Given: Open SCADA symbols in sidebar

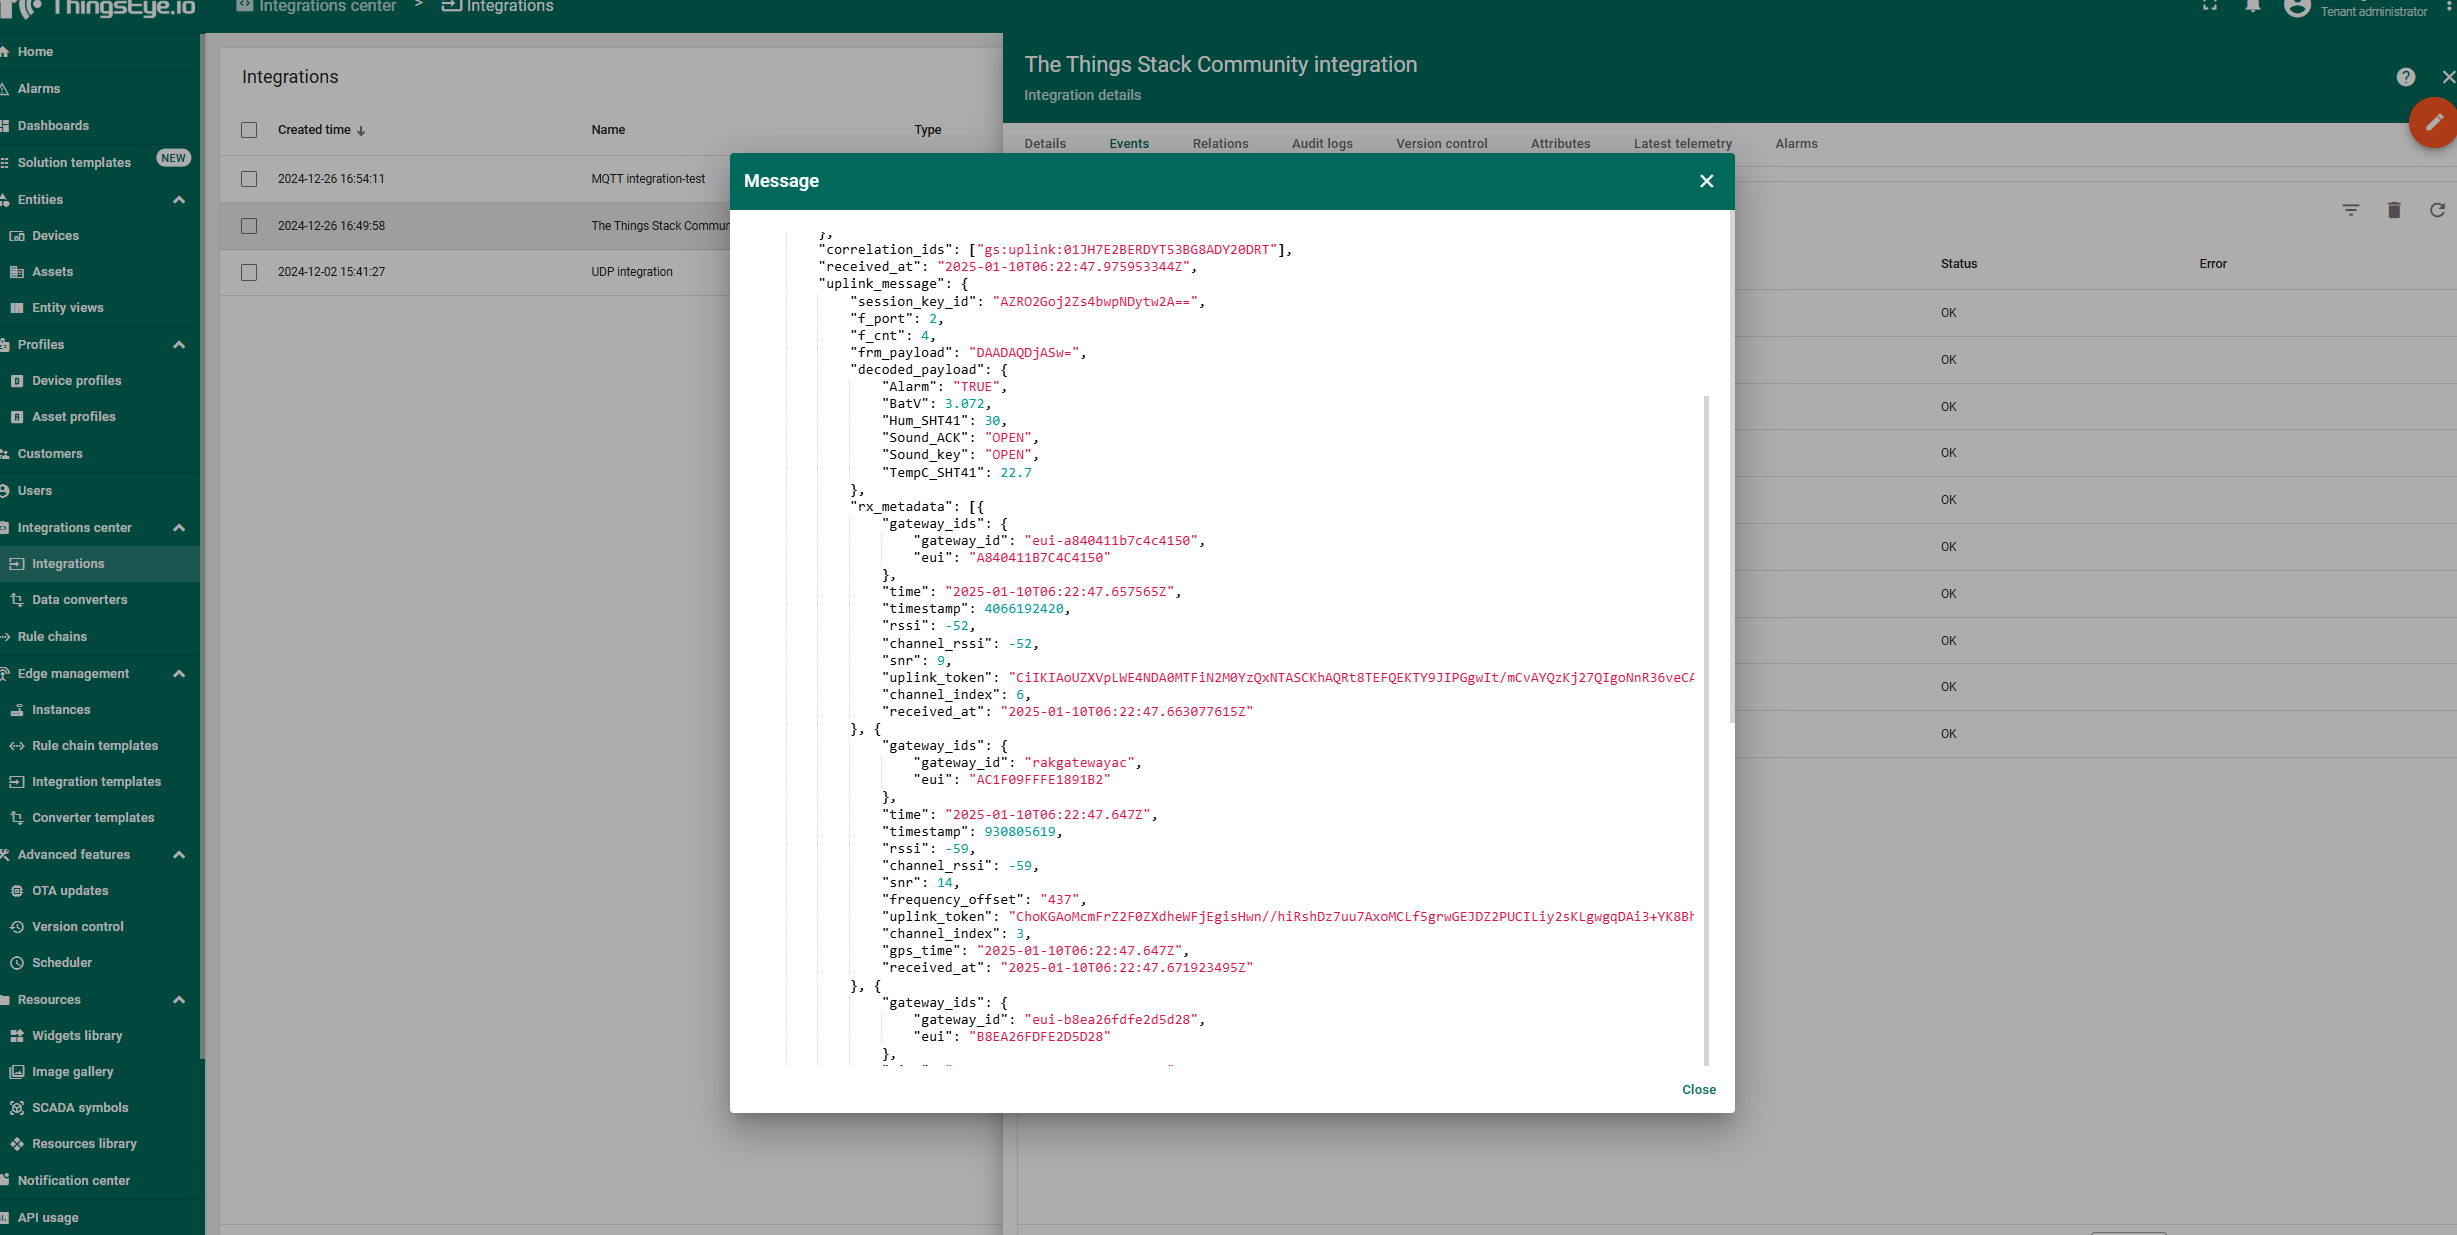Looking at the screenshot, I should click(x=80, y=1108).
